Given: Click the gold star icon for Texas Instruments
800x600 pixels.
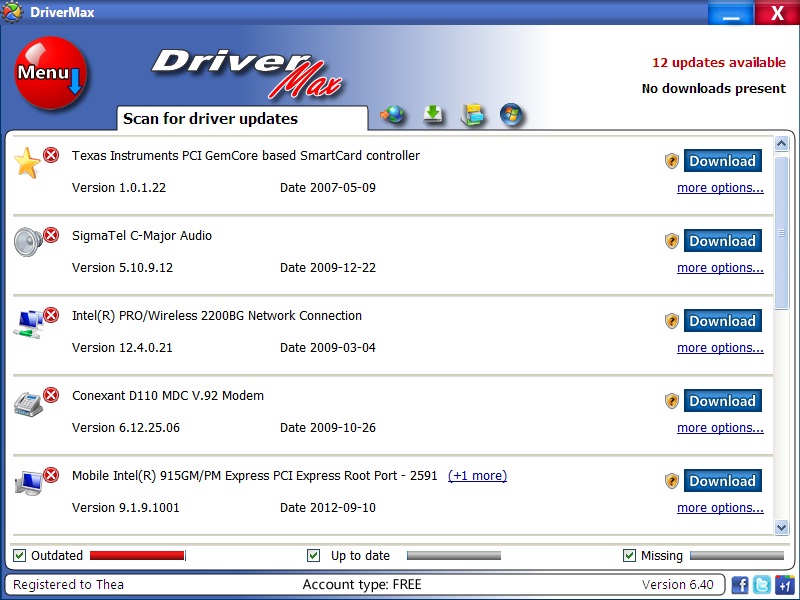Looking at the screenshot, I should [x=27, y=163].
